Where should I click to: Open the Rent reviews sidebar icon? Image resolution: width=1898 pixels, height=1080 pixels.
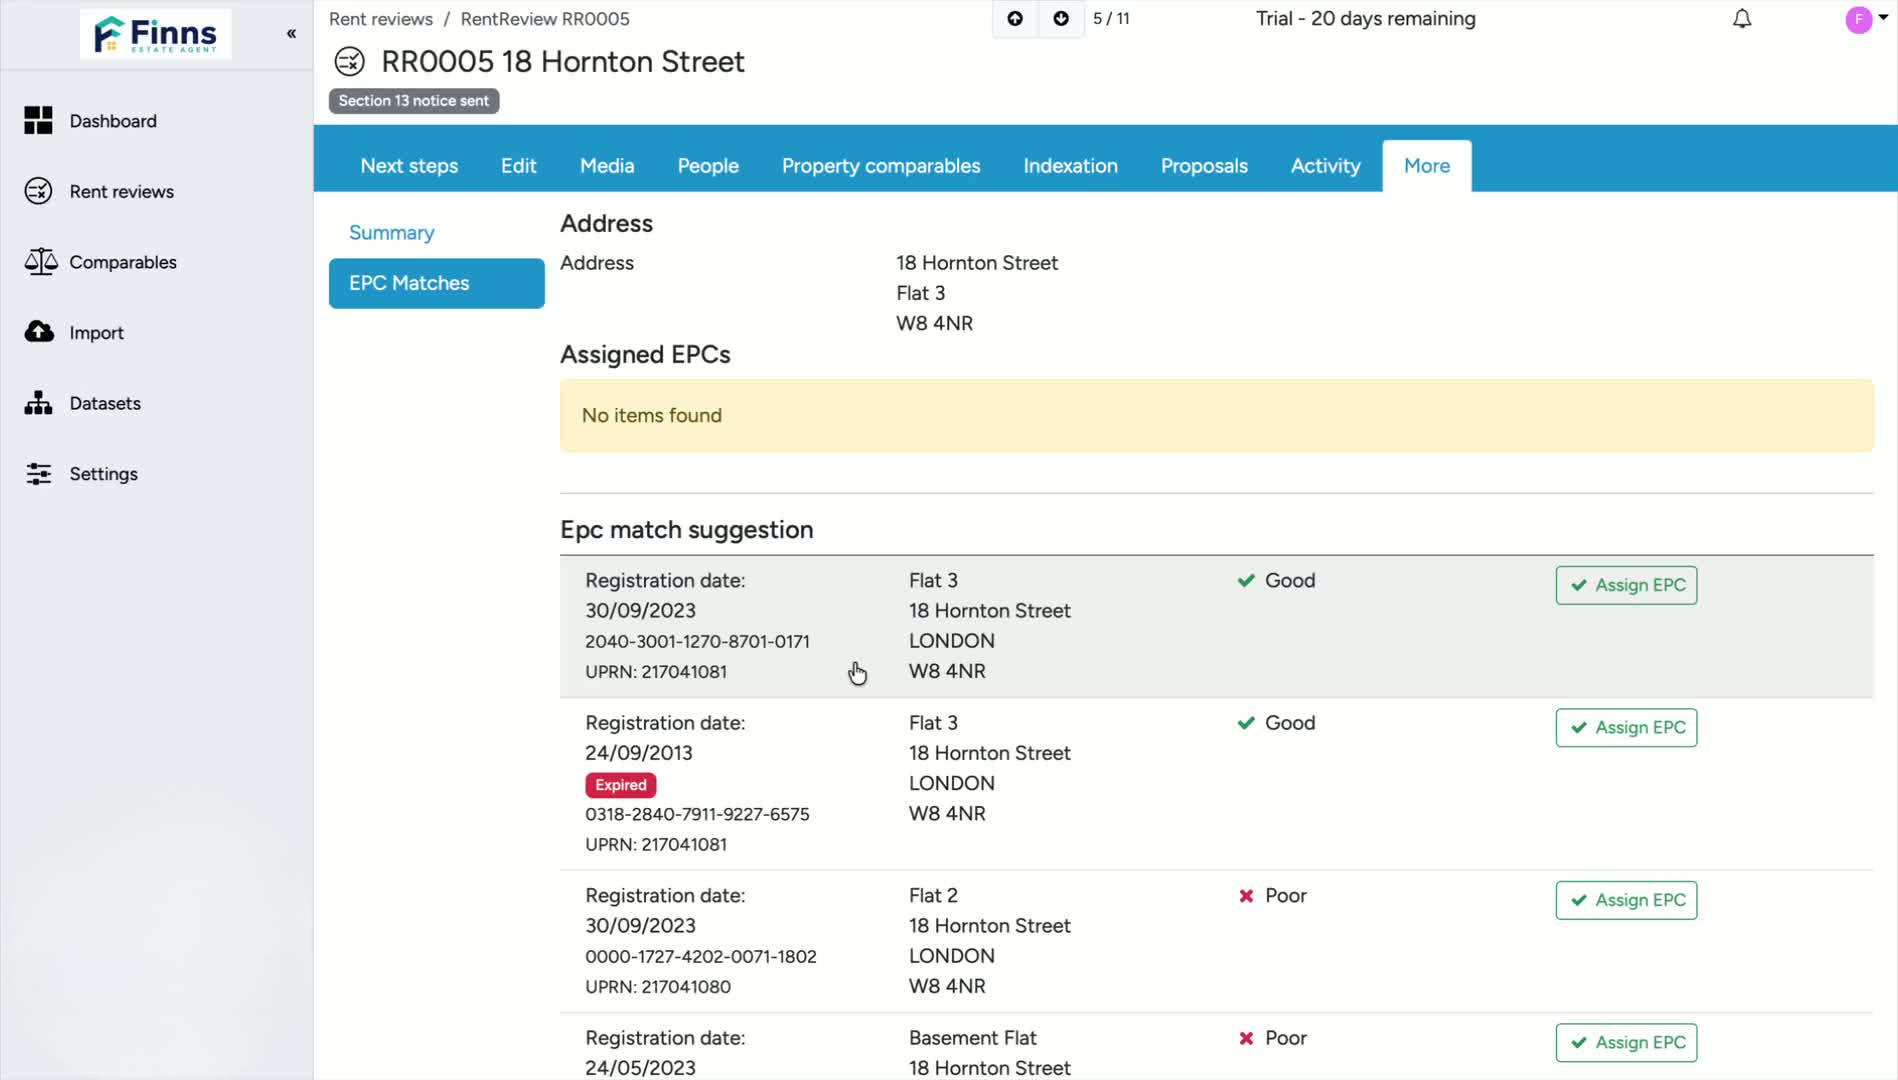pos(38,191)
